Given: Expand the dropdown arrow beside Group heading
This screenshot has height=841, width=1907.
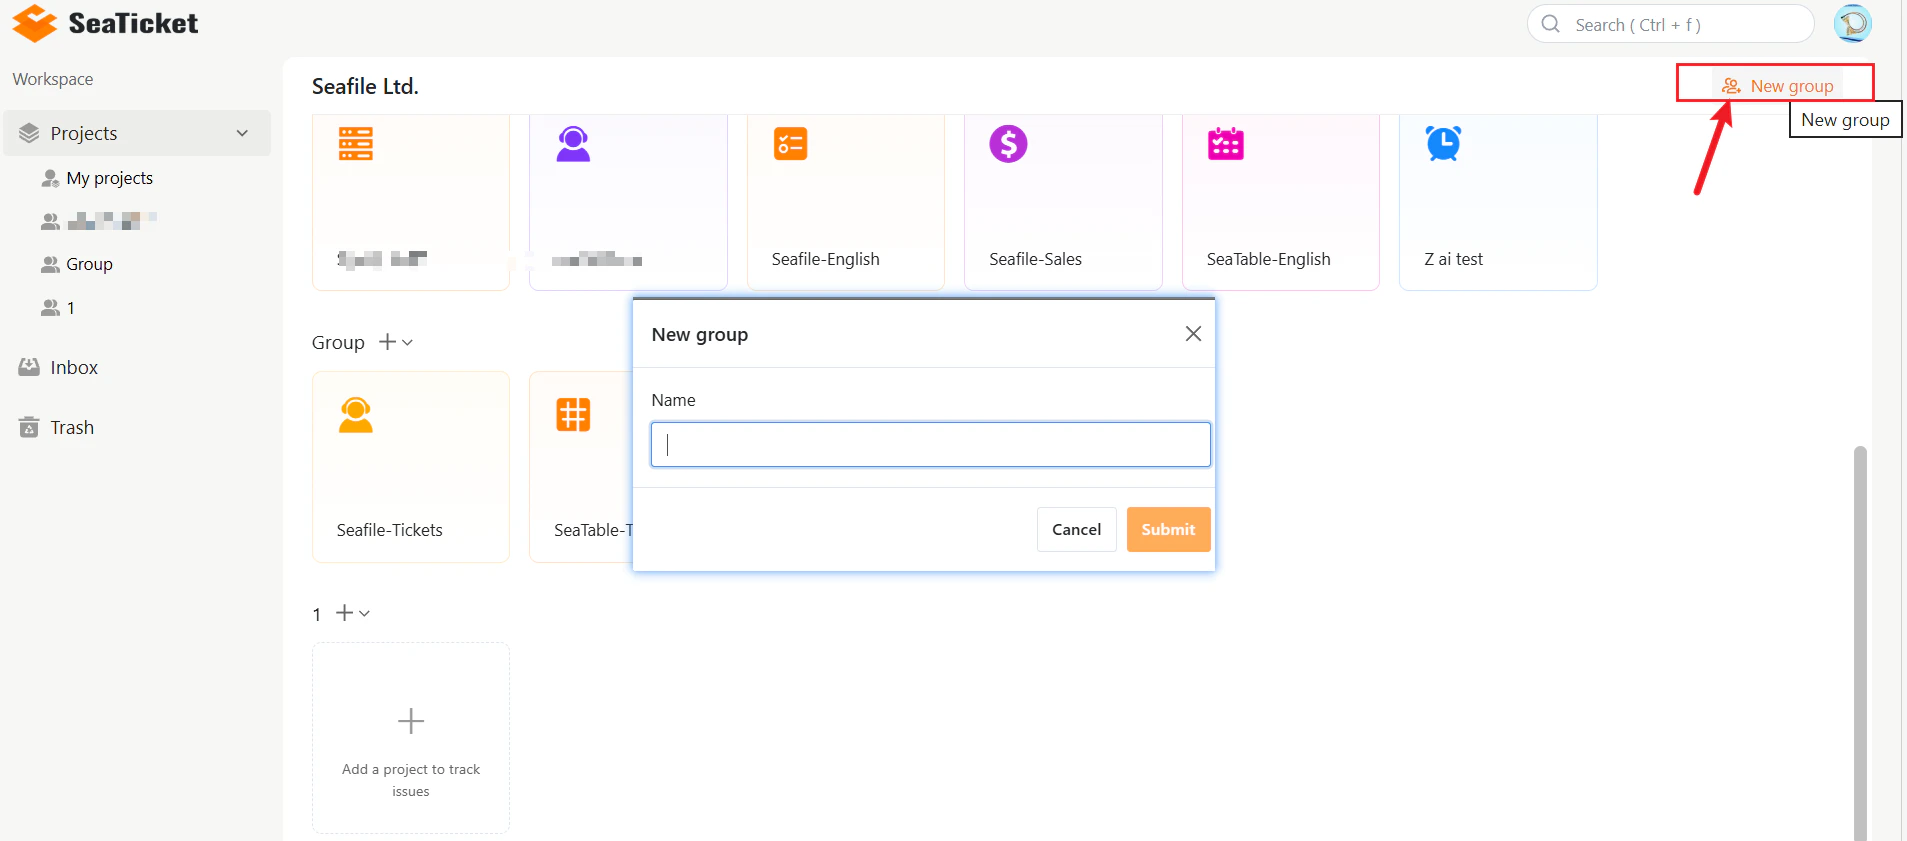Looking at the screenshot, I should click(407, 343).
